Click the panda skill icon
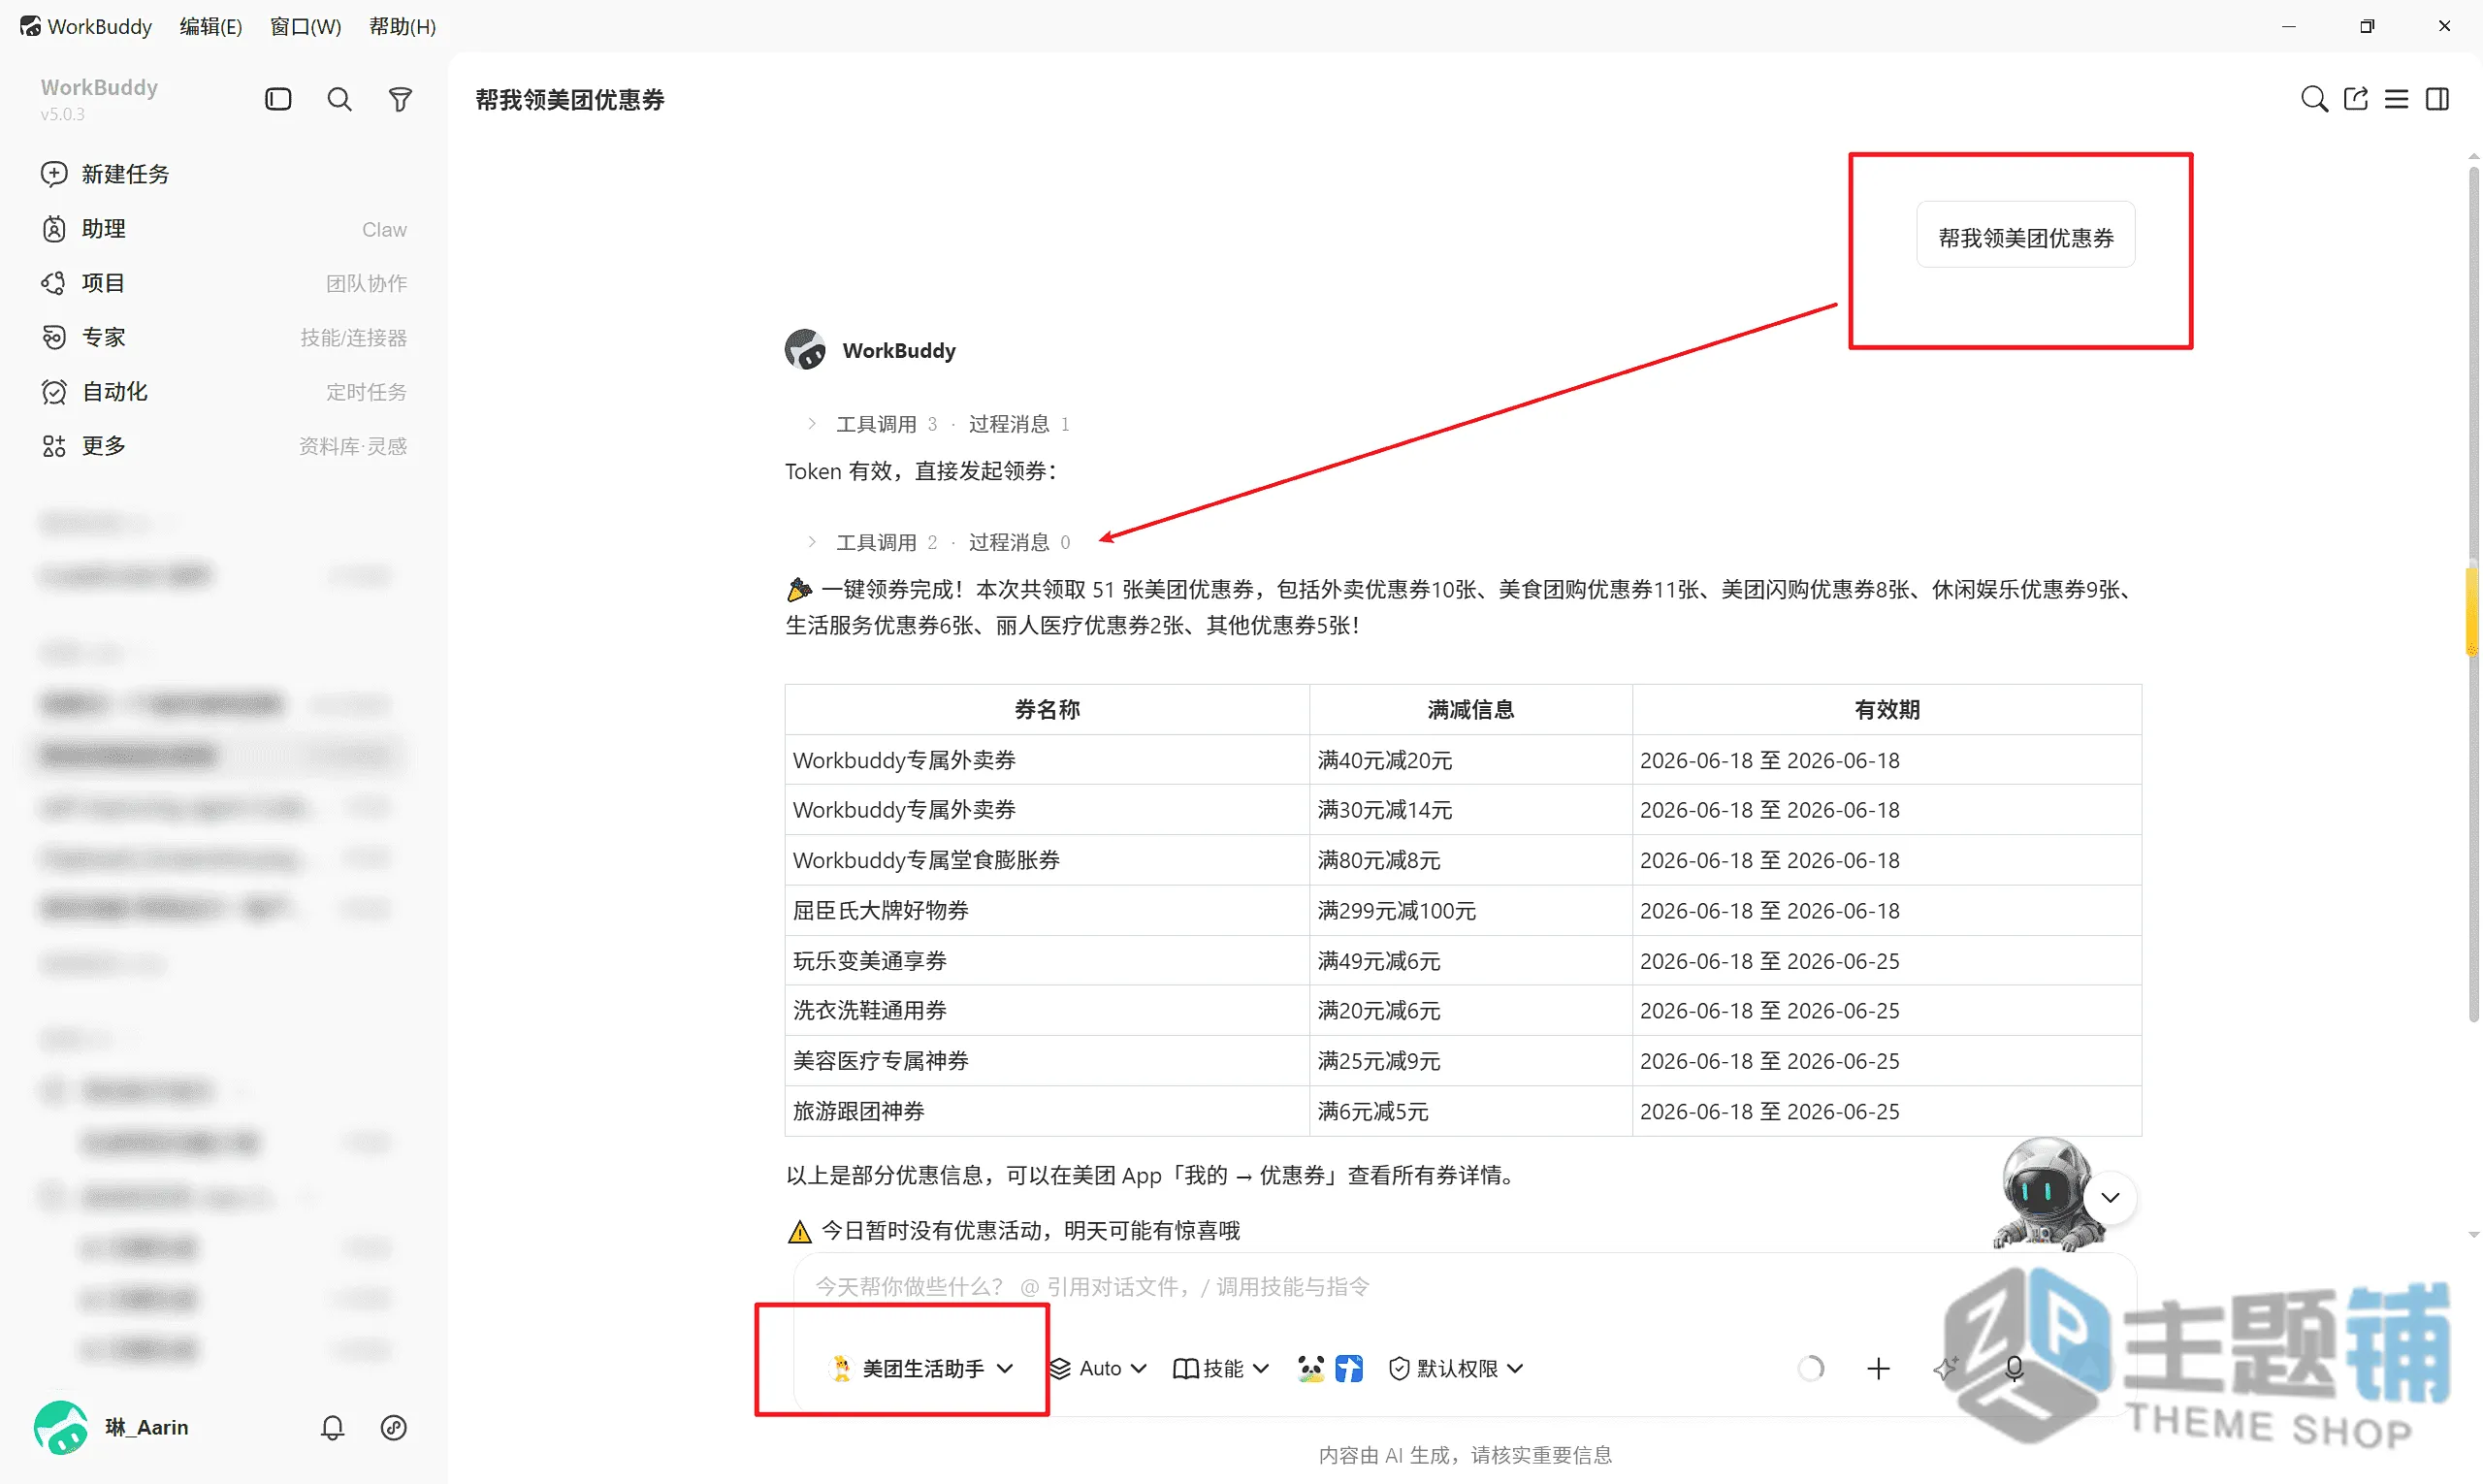Screen dimensions: 2483x1484 1310,1368
